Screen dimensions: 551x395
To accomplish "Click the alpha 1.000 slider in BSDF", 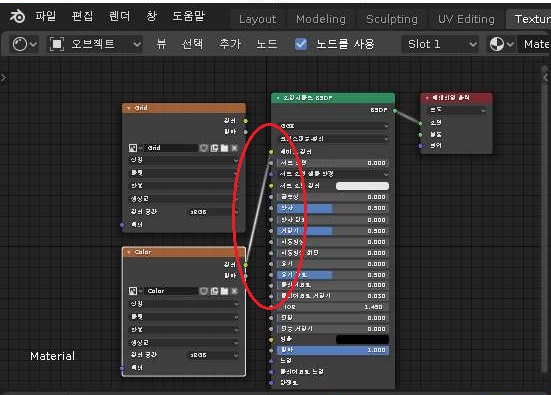I will [333, 350].
